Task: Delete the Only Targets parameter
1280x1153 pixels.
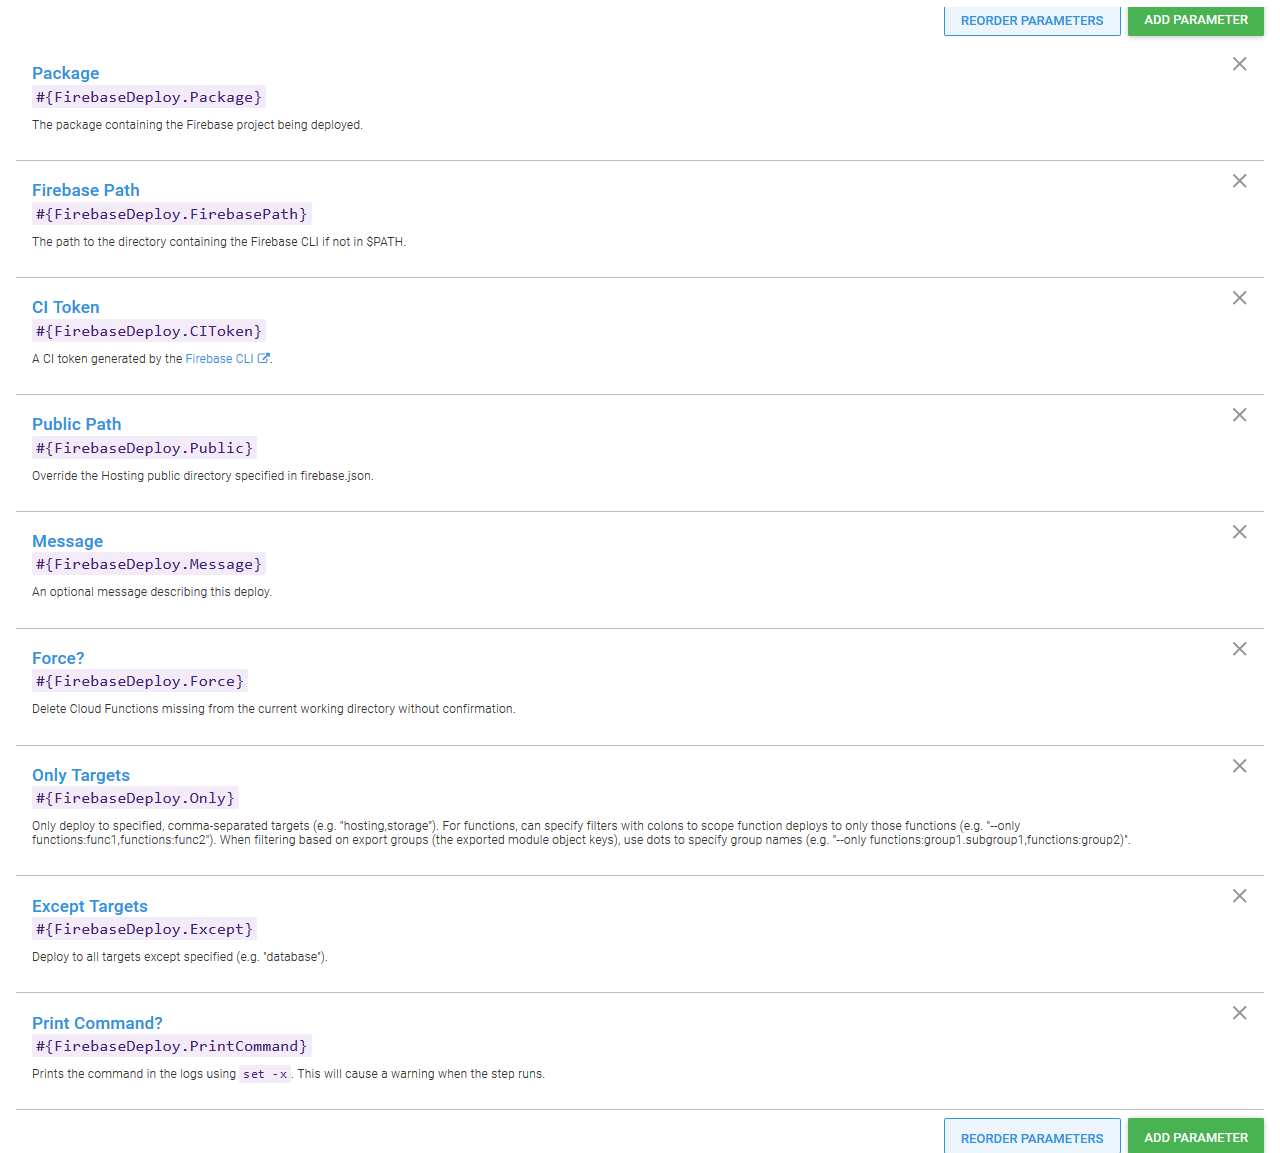Action: [x=1239, y=765]
